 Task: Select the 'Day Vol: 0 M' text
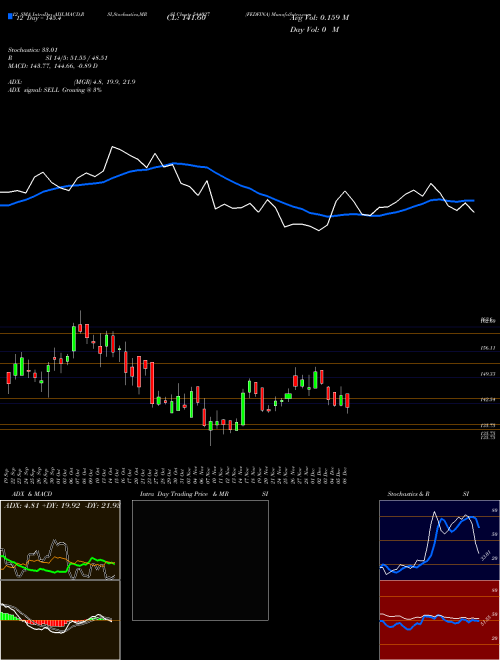pos(314,30)
